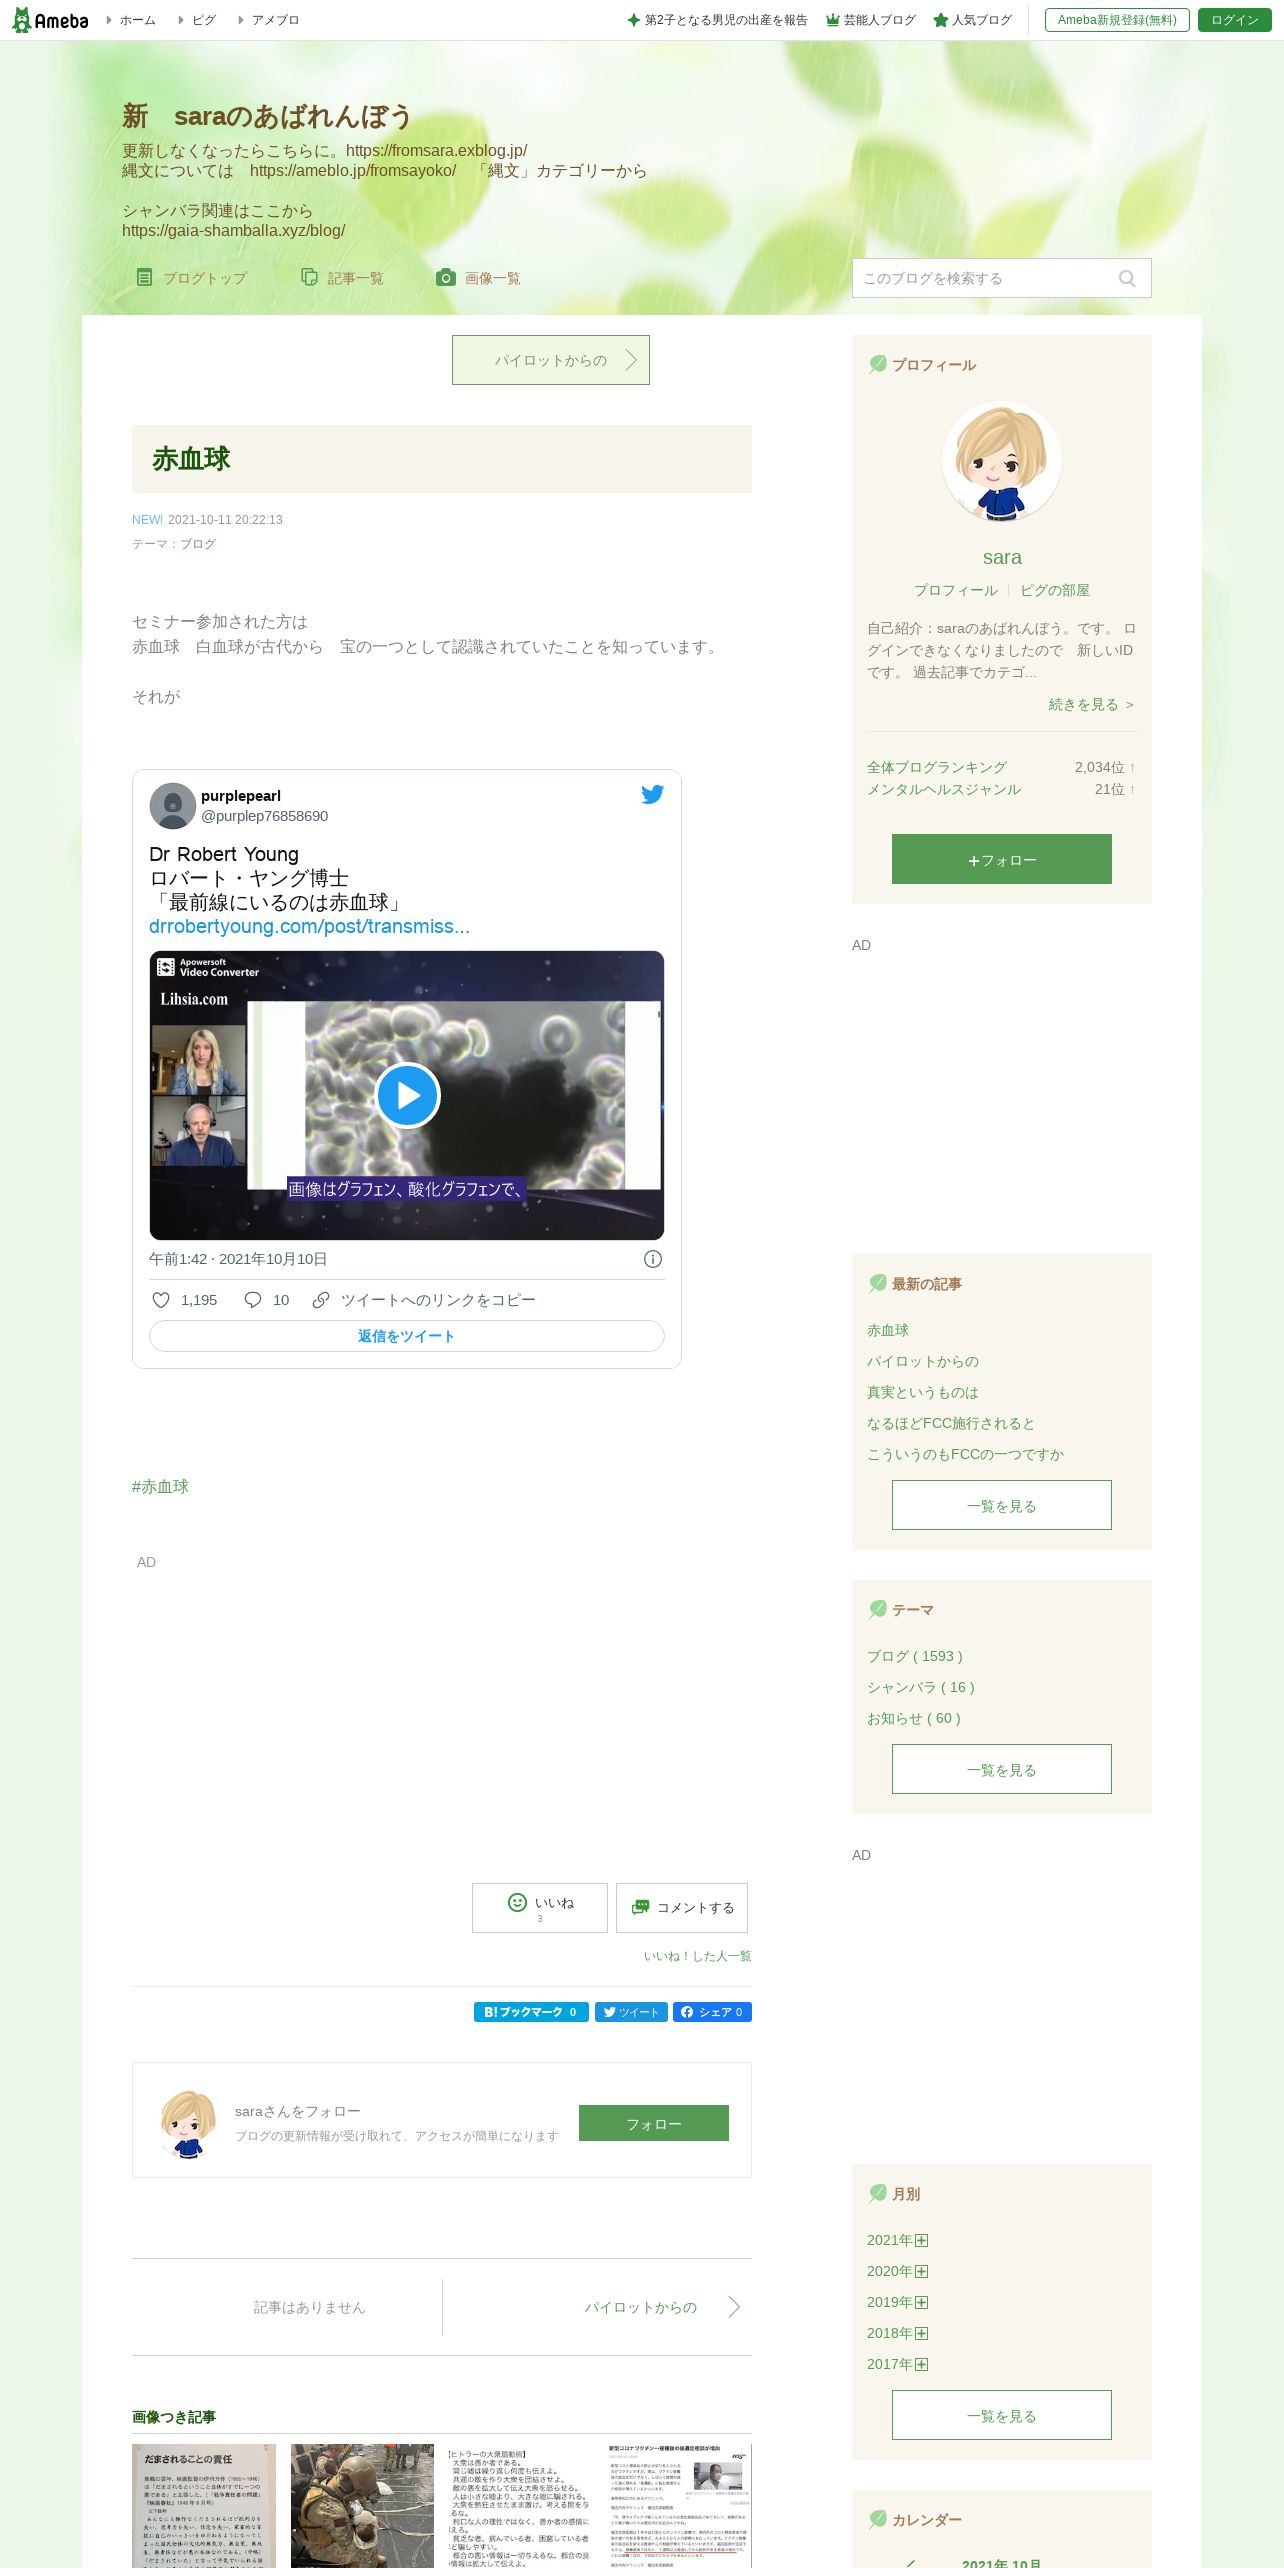
Task: Click the B!ブックマーク share button
Action: pos(531,2012)
